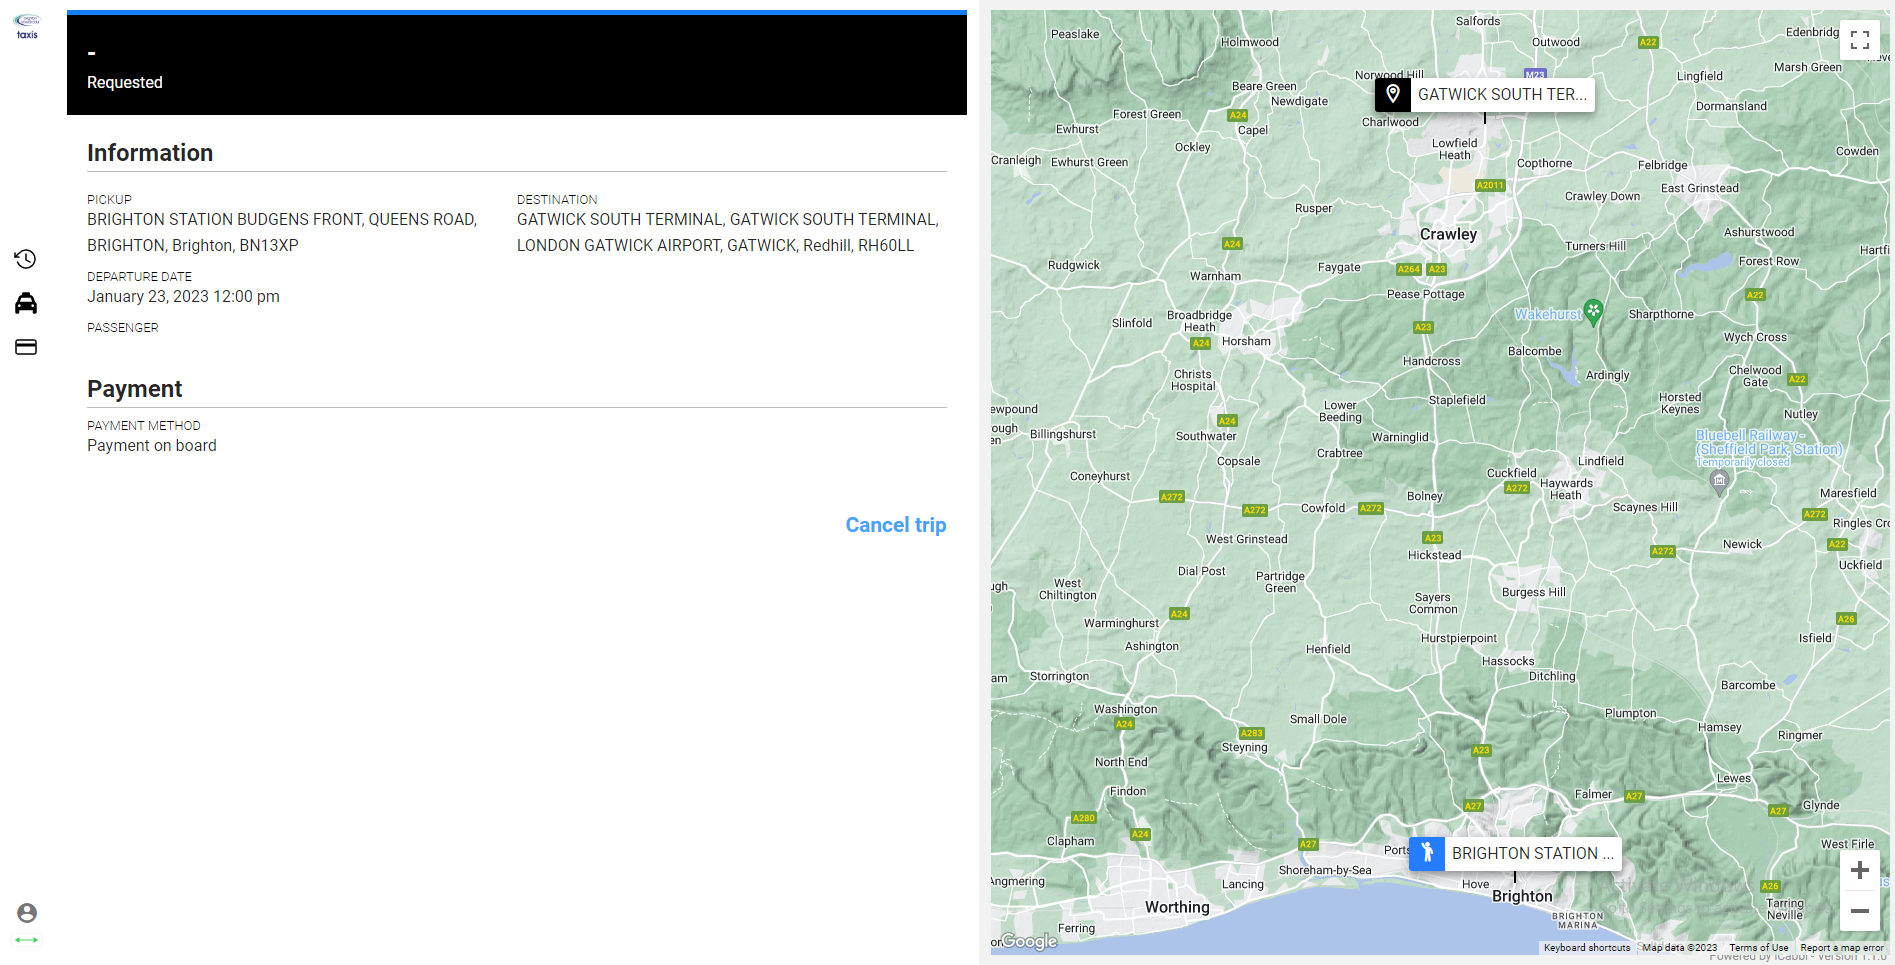The width and height of the screenshot is (1895, 965).
Task: Click the Gatwick South Terminal destination marker
Action: point(1485,94)
